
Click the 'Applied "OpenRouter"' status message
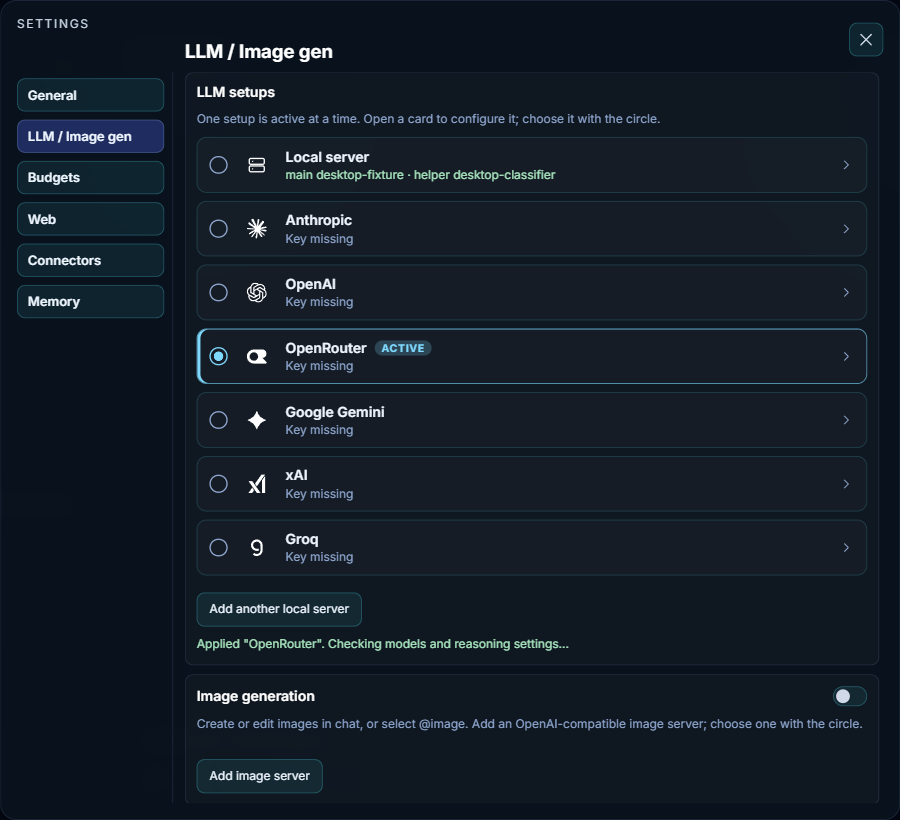coord(382,644)
